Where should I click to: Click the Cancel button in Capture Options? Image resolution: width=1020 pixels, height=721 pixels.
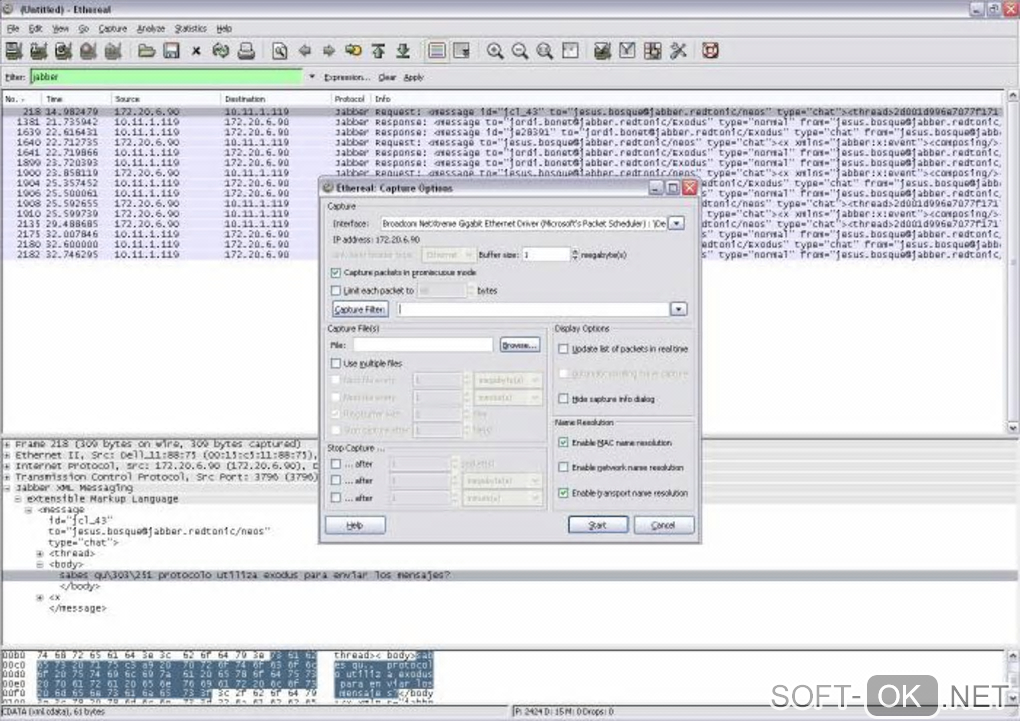click(664, 524)
